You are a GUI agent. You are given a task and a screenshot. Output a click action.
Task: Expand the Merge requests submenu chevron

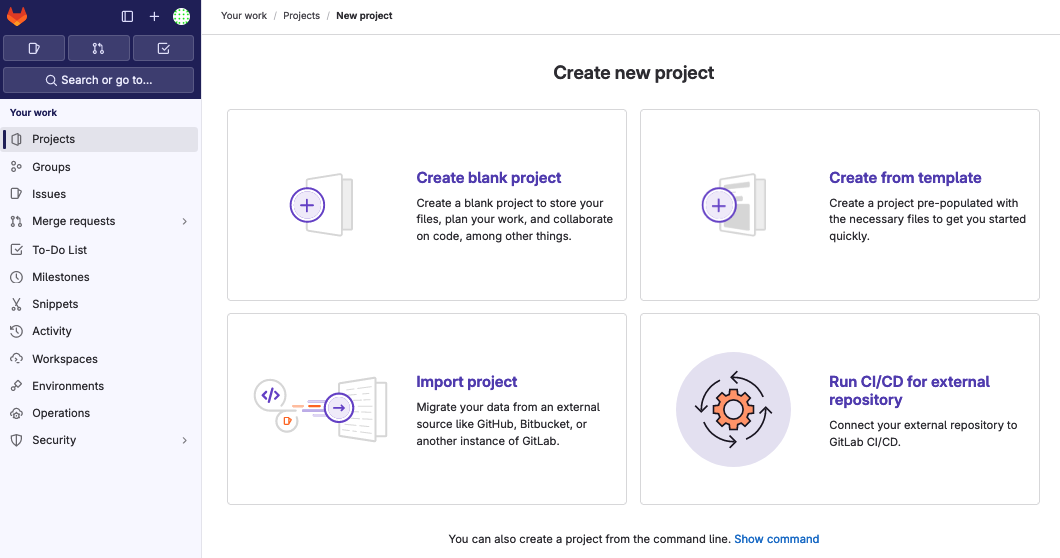point(185,221)
